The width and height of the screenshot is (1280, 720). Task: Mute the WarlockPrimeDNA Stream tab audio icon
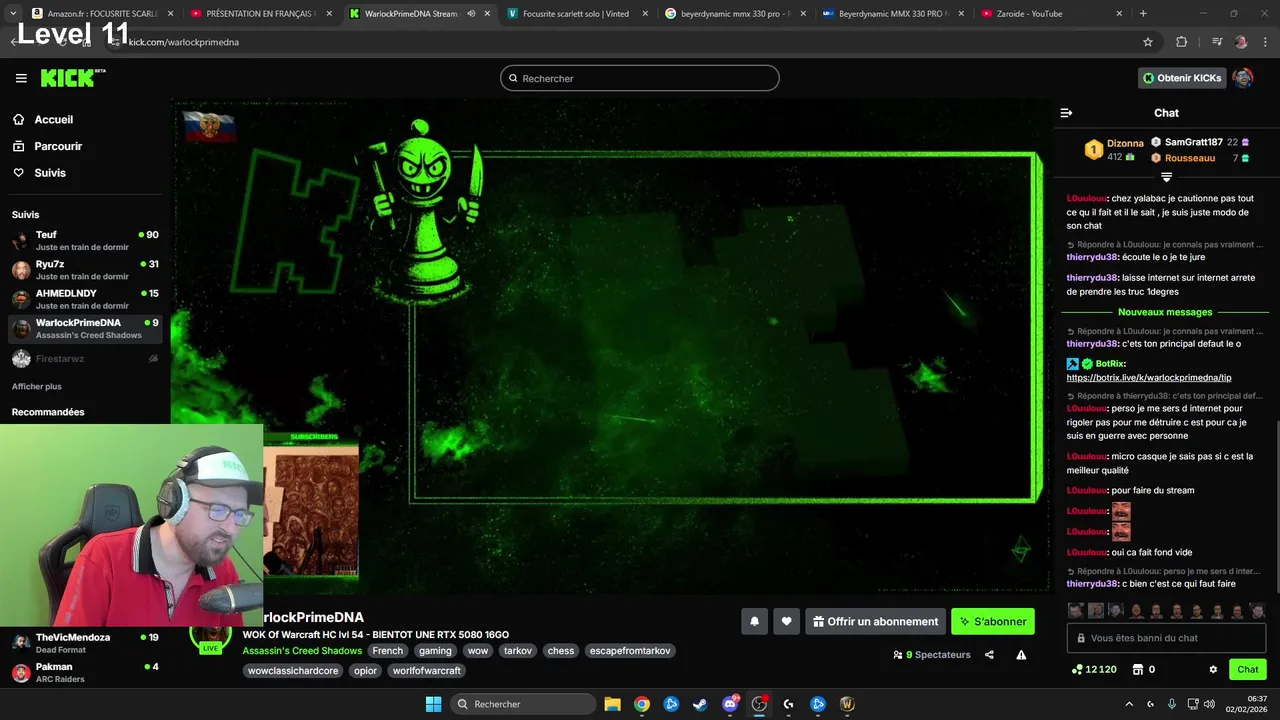[x=471, y=14]
